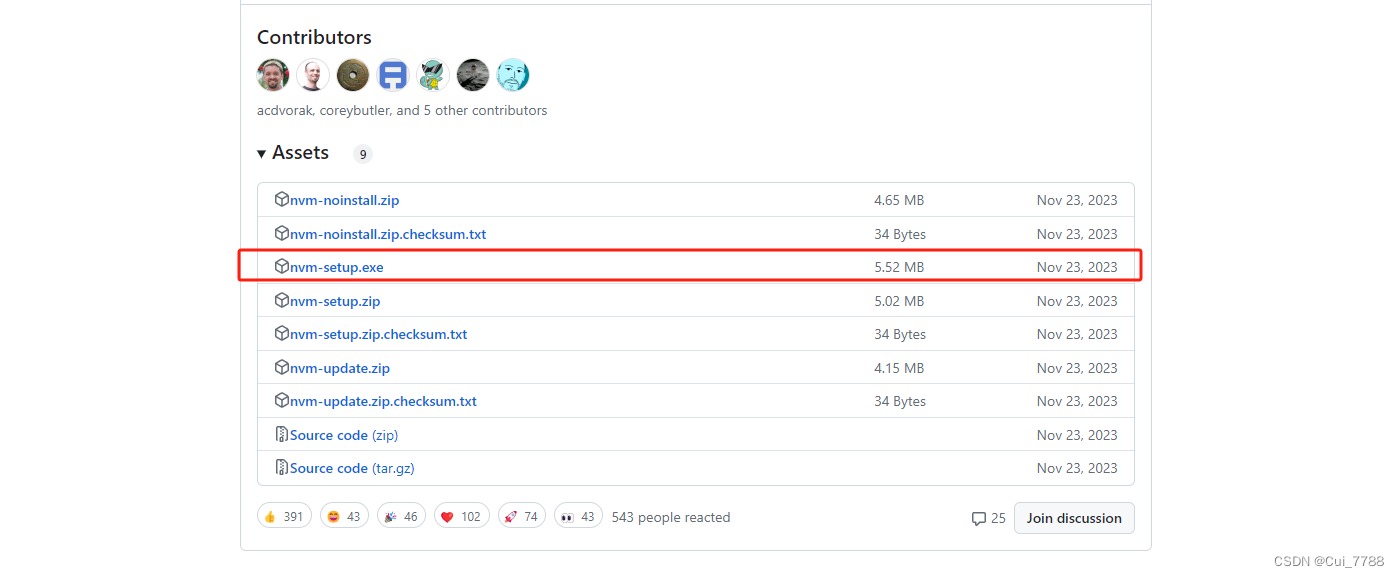Image resolution: width=1399 pixels, height=577 pixels.
Task: Download nvm-setup.exe installer
Action: [x=337, y=267]
